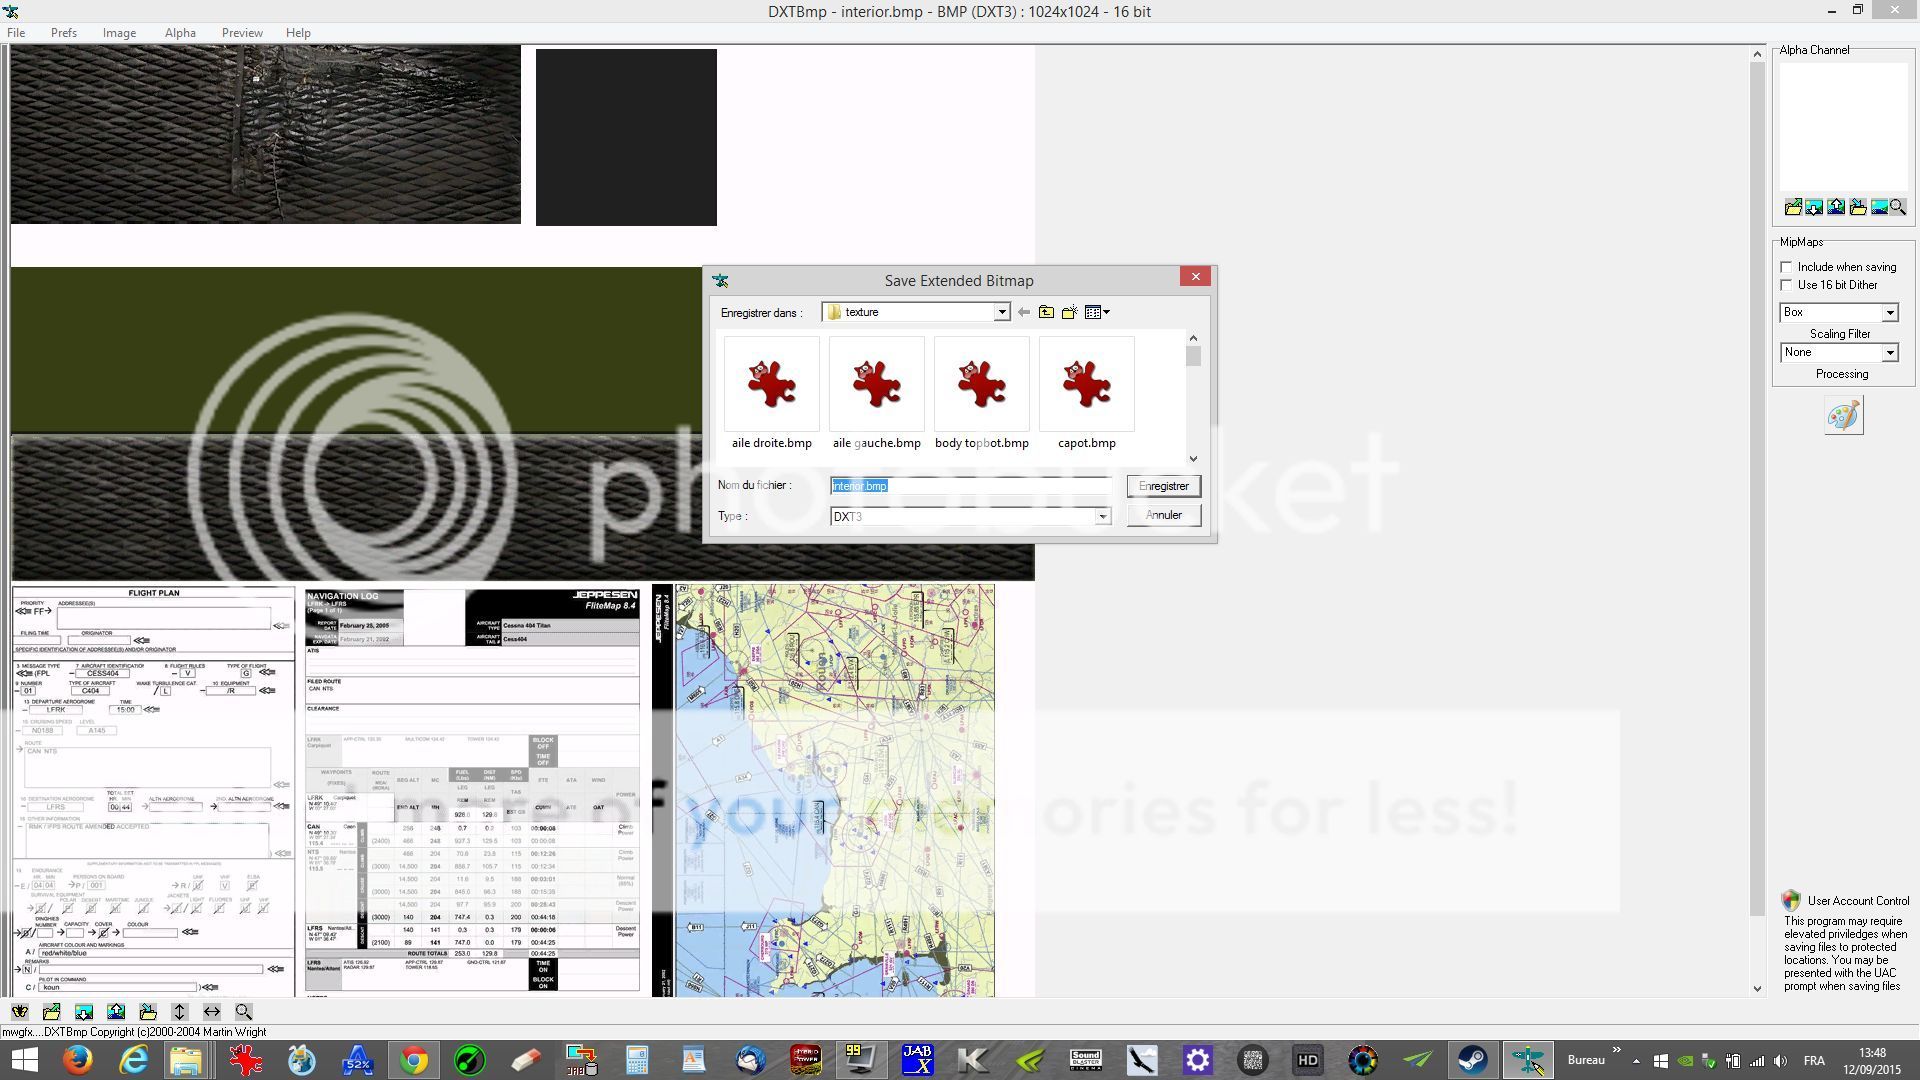Screen dimensions: 1920x1080
Task: Click the paint palette editor button
Action: point(1844,416)
